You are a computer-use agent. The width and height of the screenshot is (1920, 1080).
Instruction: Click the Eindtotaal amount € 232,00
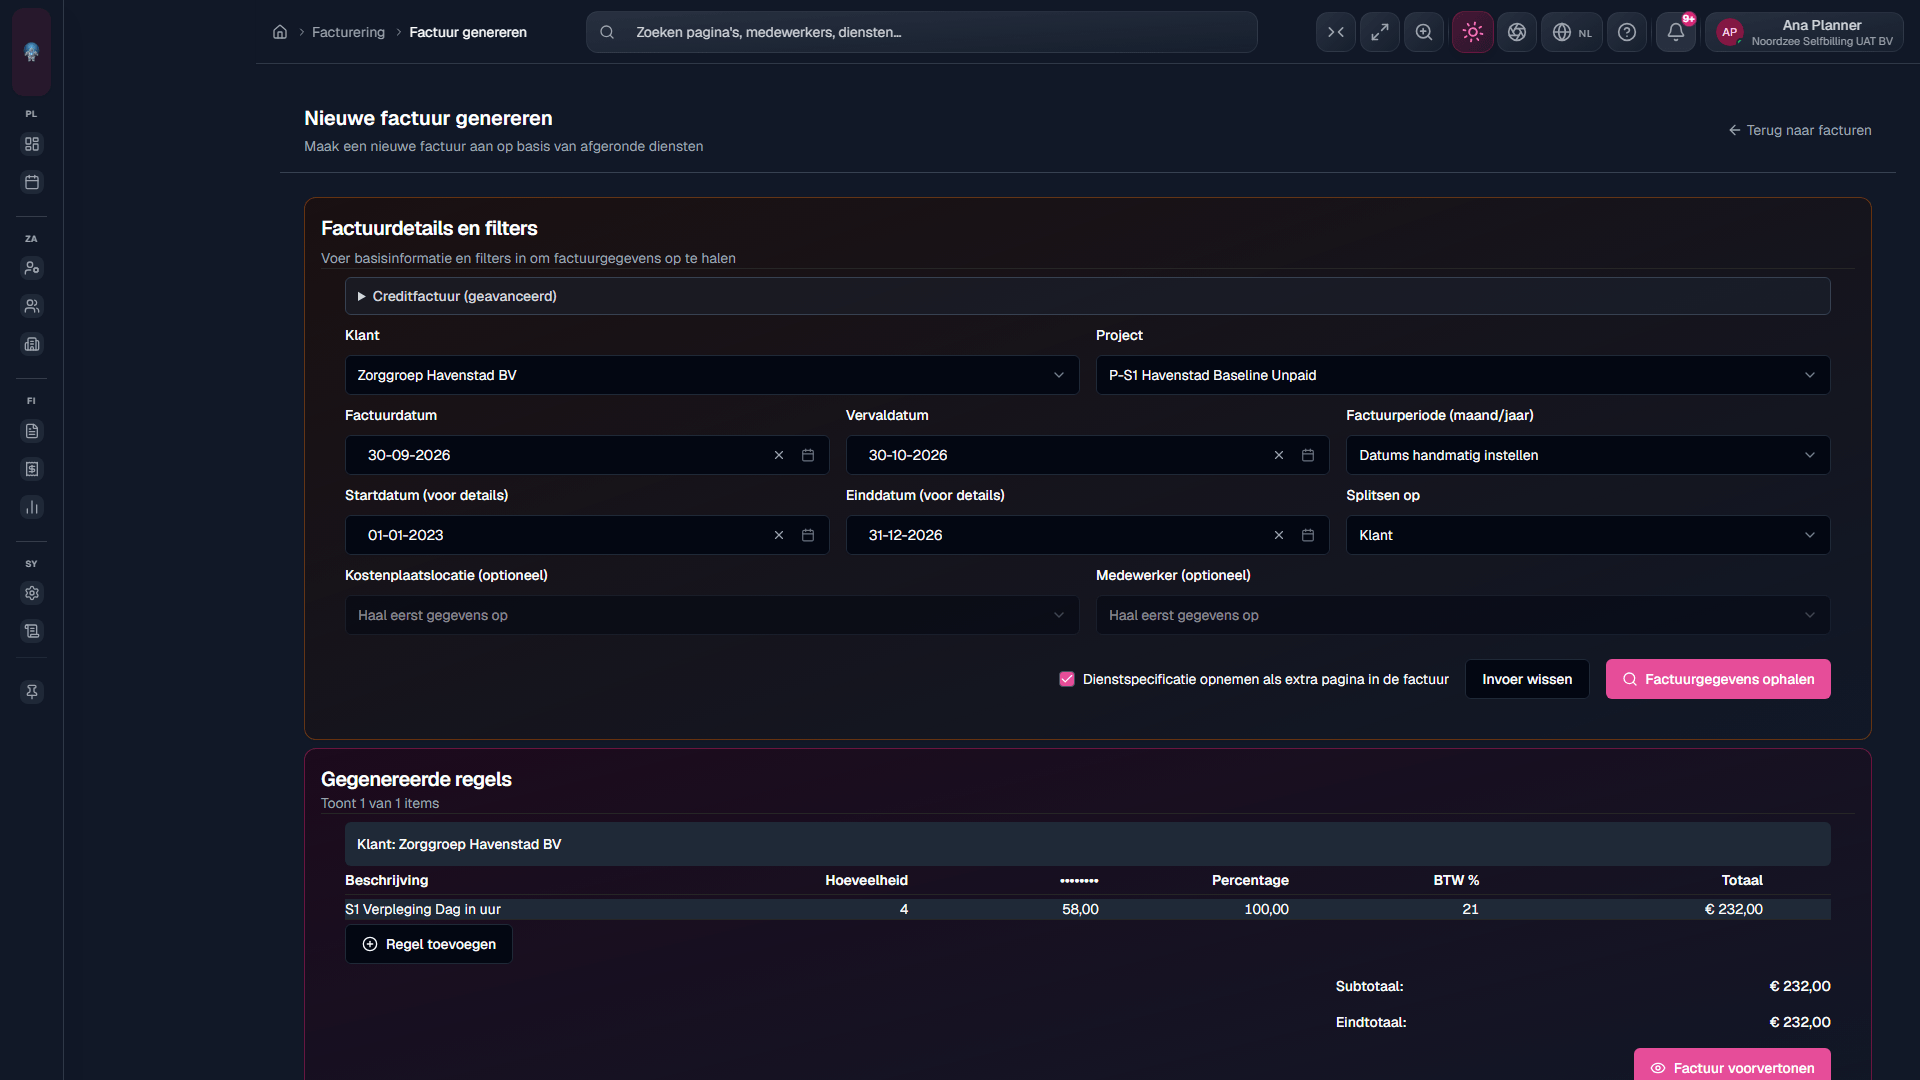(1800, 1022)
